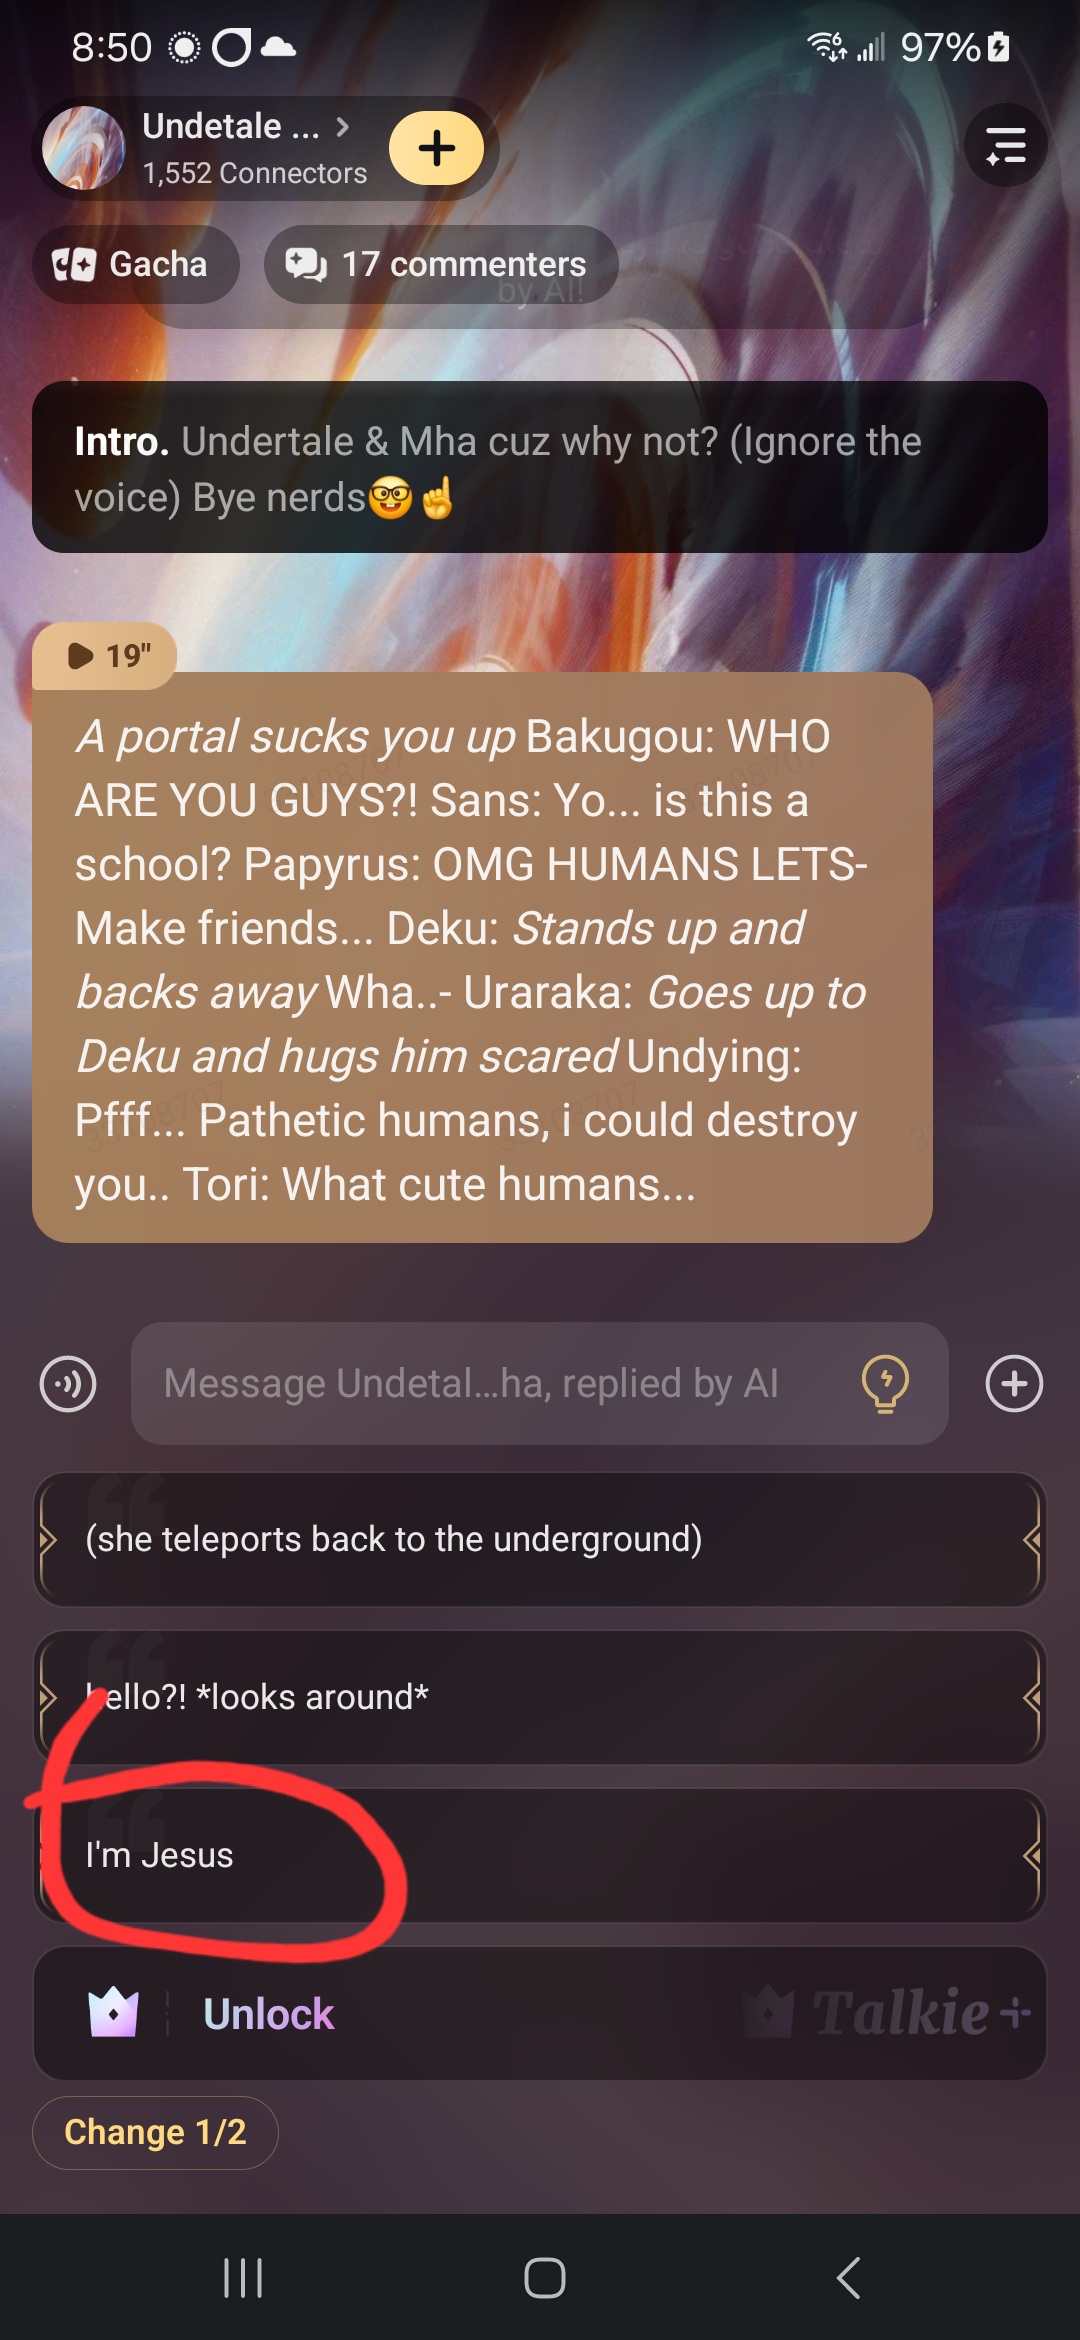Pick the "I'm Jesus" suggested reply
Image resolution: width=1080 pixels, height=2340 pixels.
click(x=540, y=1855)
